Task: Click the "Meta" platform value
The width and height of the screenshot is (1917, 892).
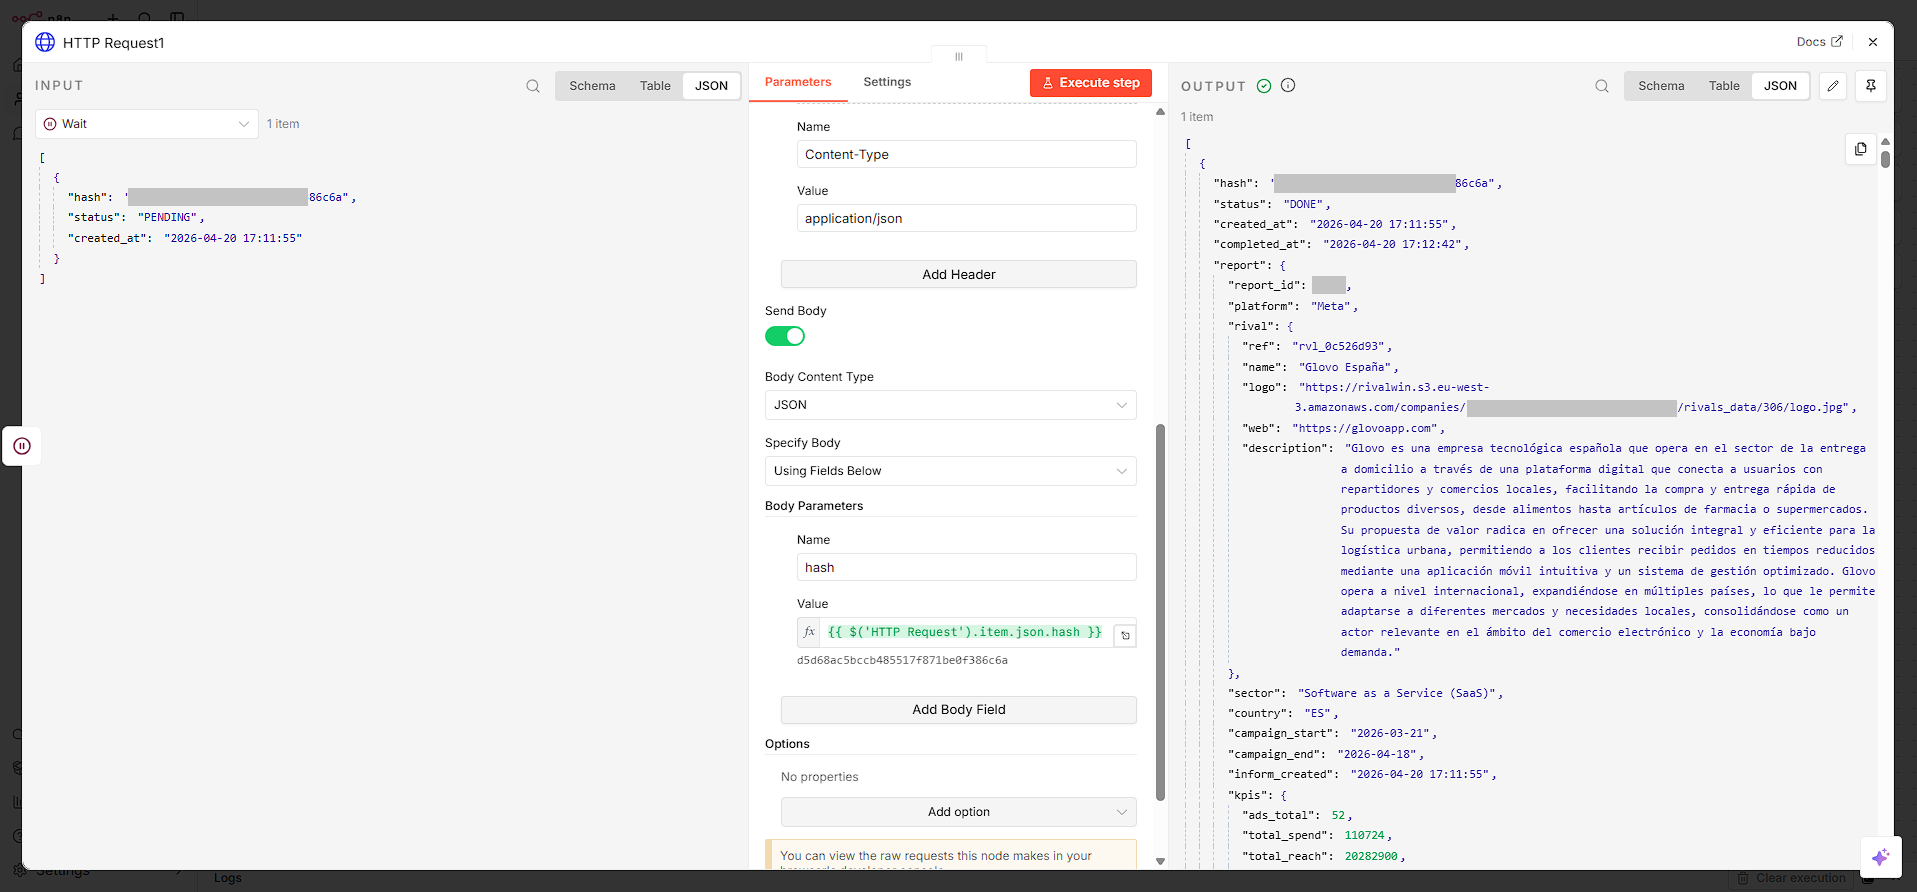Action: point(1331,306)
